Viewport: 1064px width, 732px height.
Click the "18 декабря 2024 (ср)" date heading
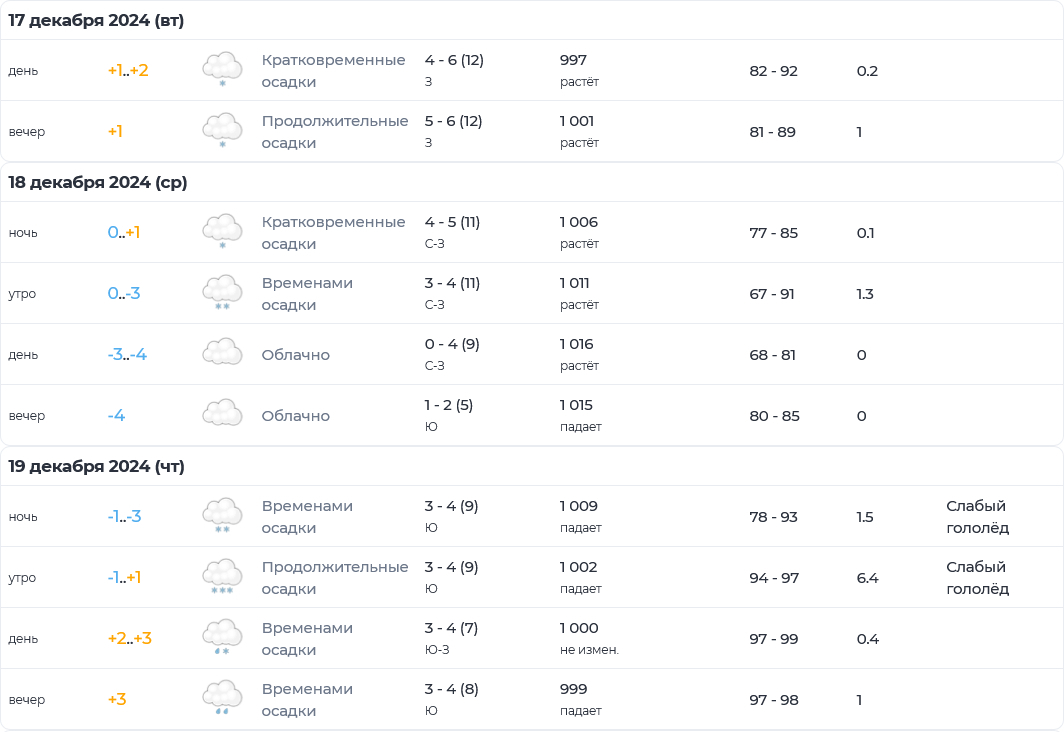(98, 182)
